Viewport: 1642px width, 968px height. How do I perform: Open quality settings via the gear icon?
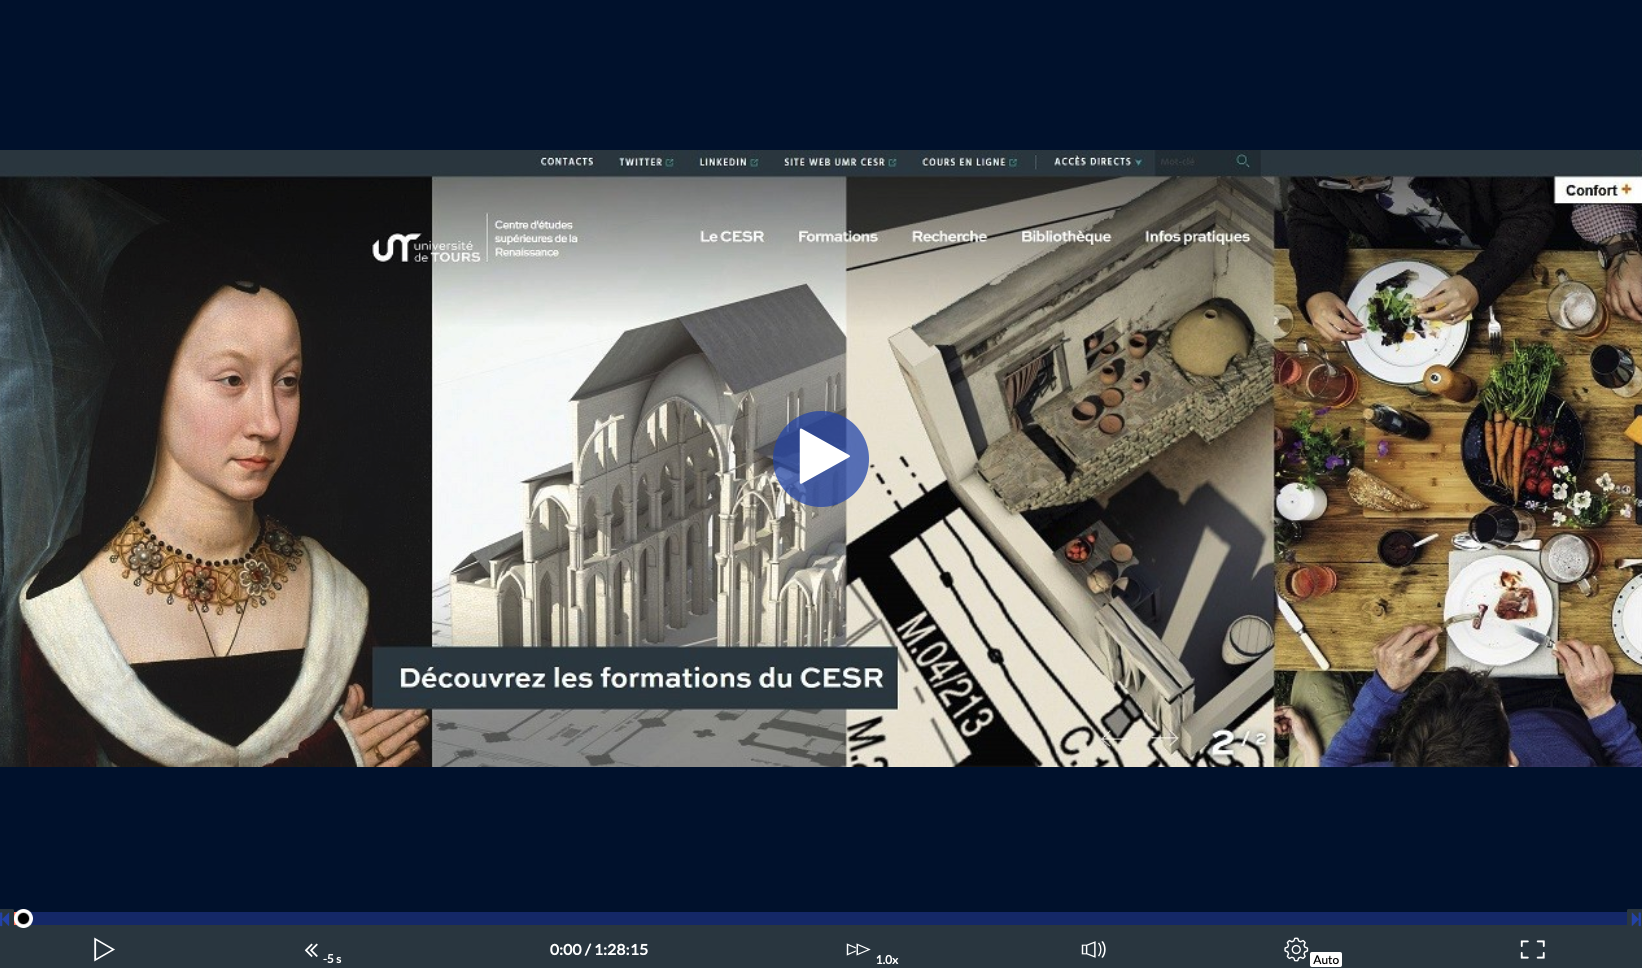pyautogui.click(x=1296, y=949)
